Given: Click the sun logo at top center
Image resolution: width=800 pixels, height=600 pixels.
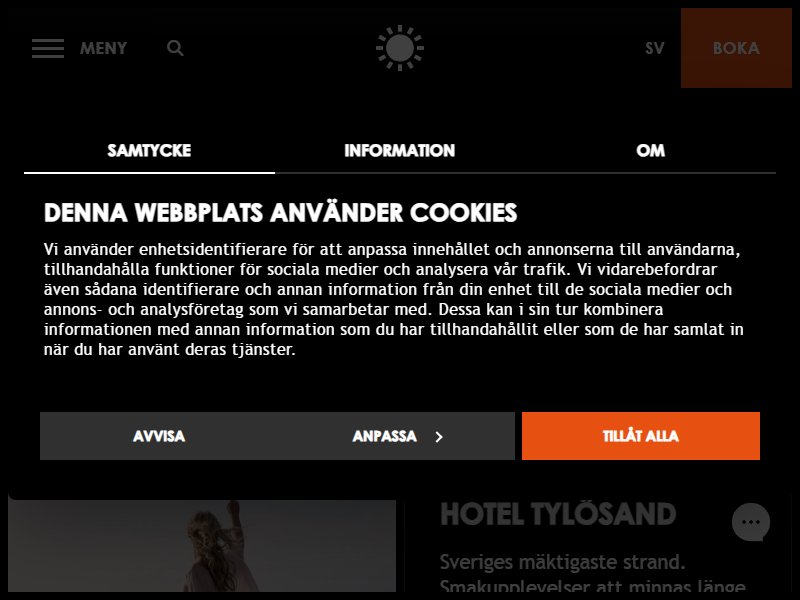Looking at the screenshot, I should coord(400,48).
